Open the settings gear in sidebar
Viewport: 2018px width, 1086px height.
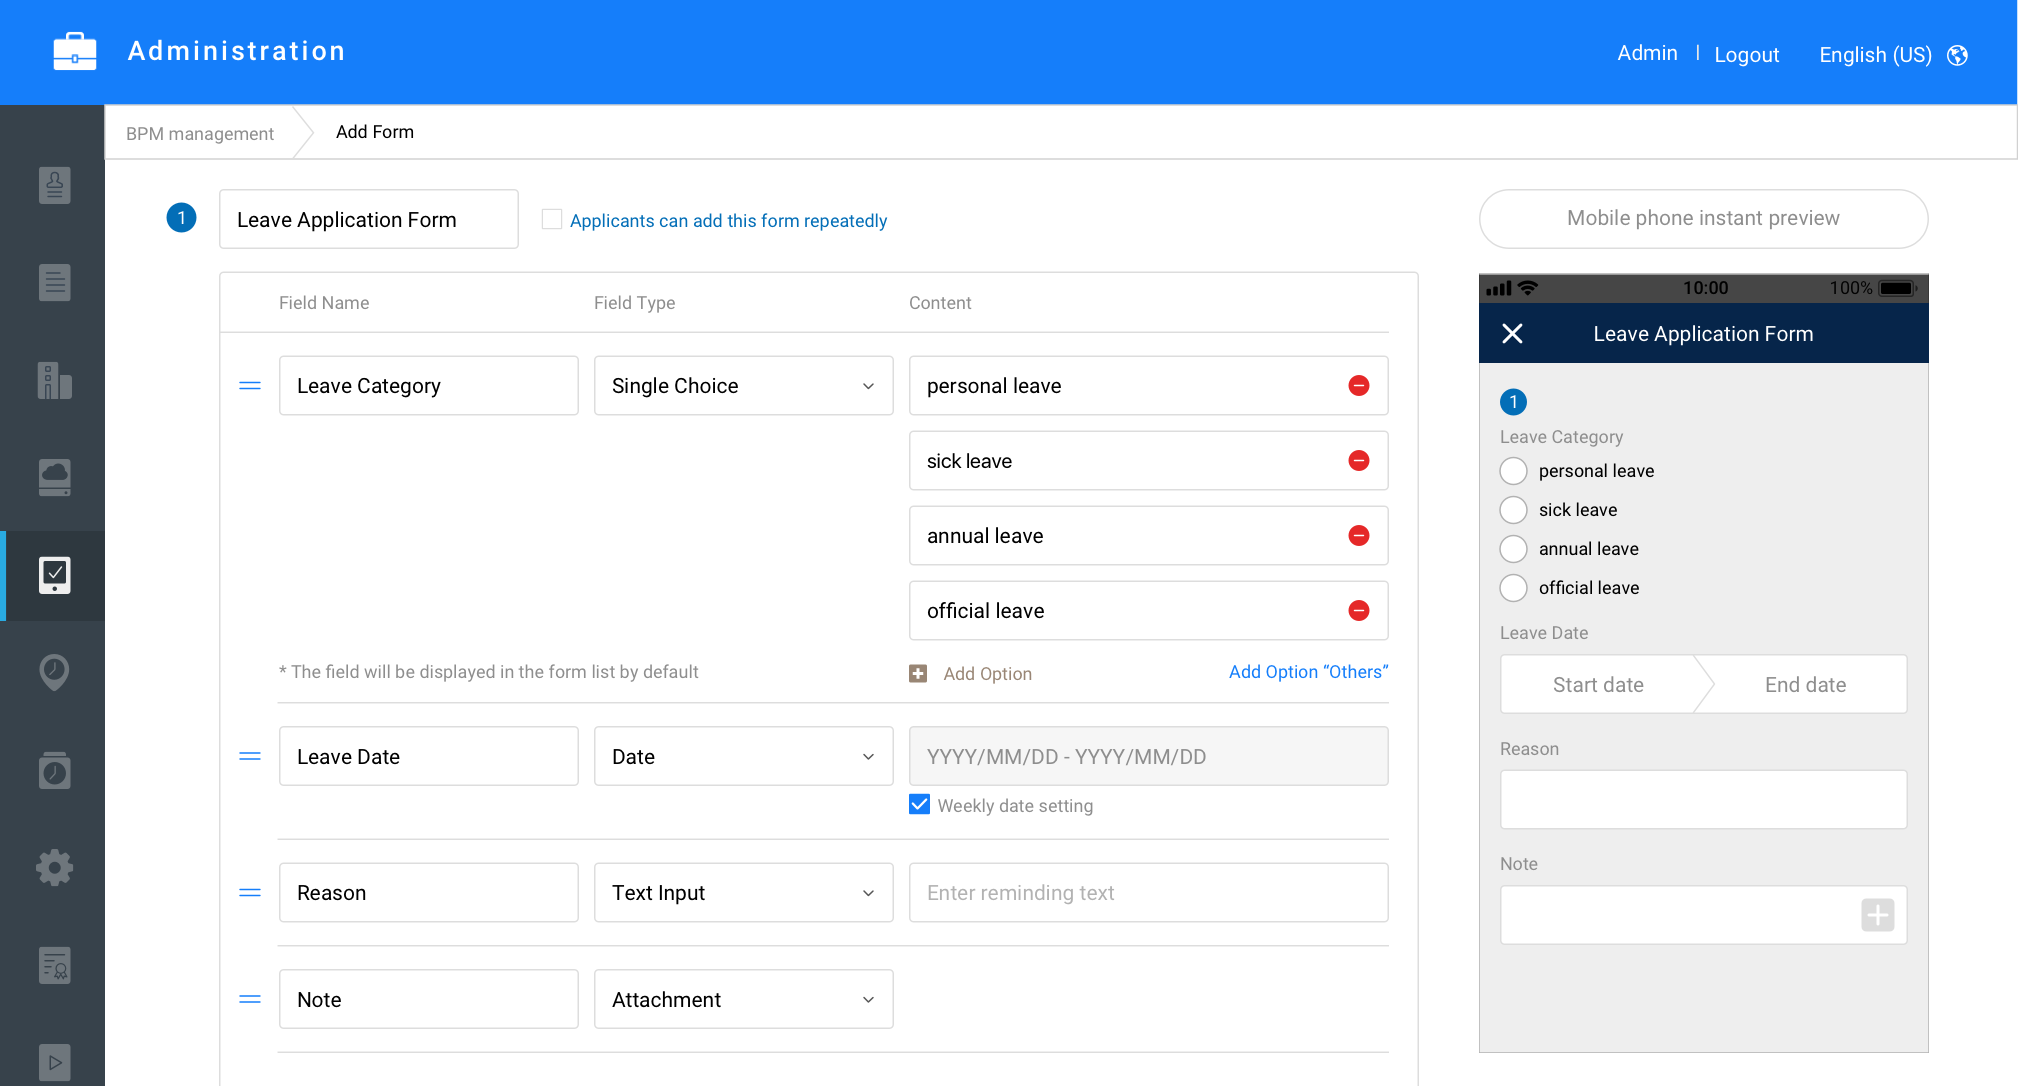(x=54, y=868)
